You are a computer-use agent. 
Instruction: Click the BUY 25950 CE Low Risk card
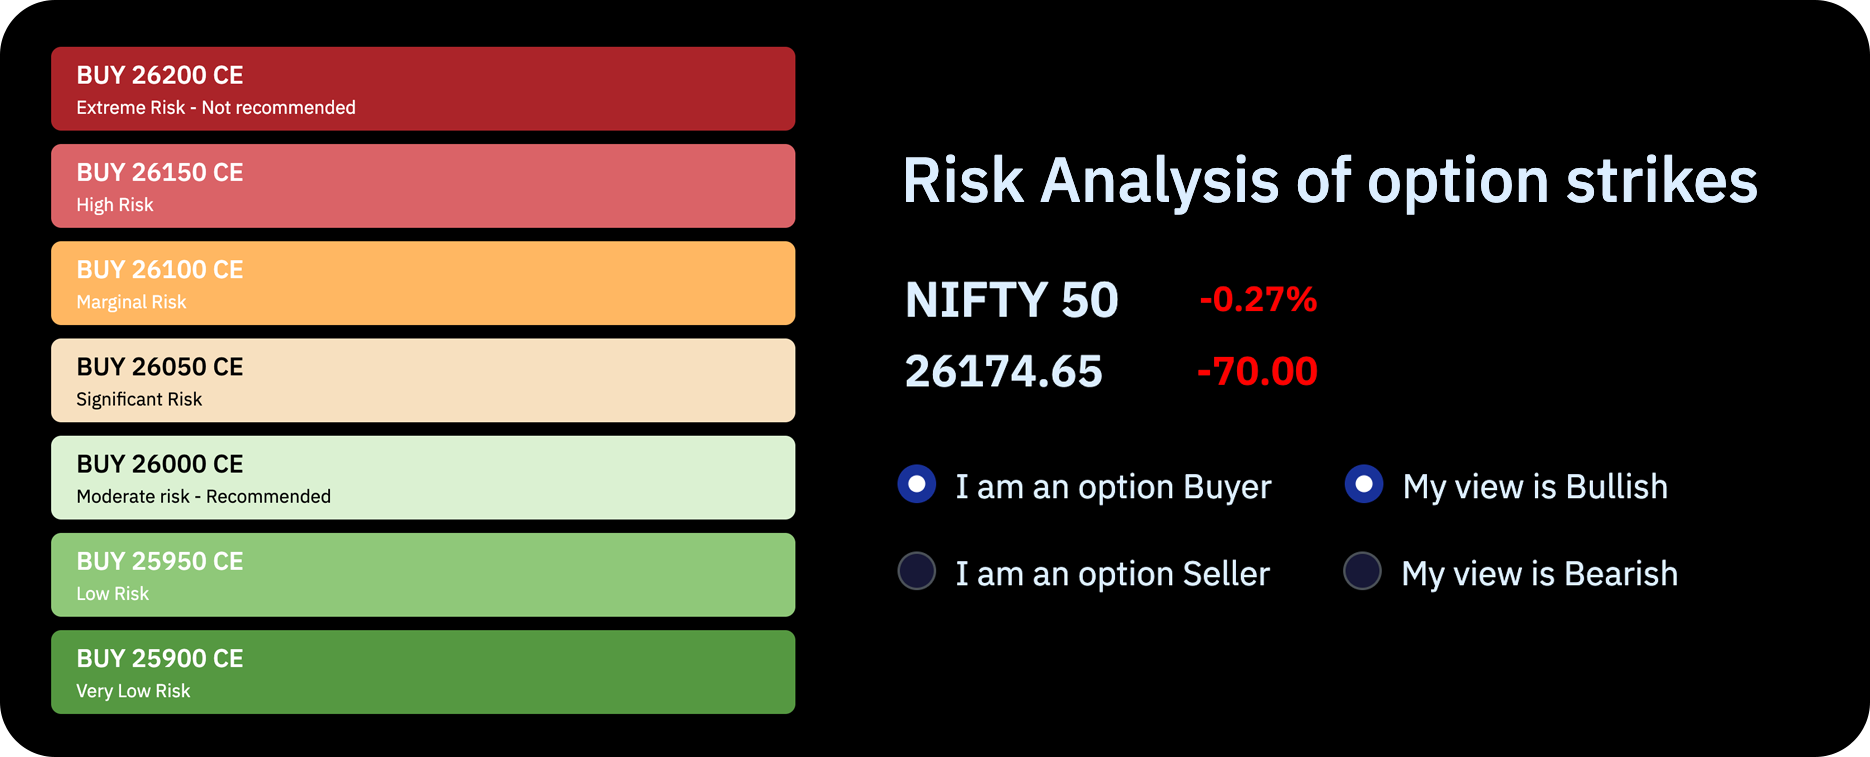click(423, 574)
